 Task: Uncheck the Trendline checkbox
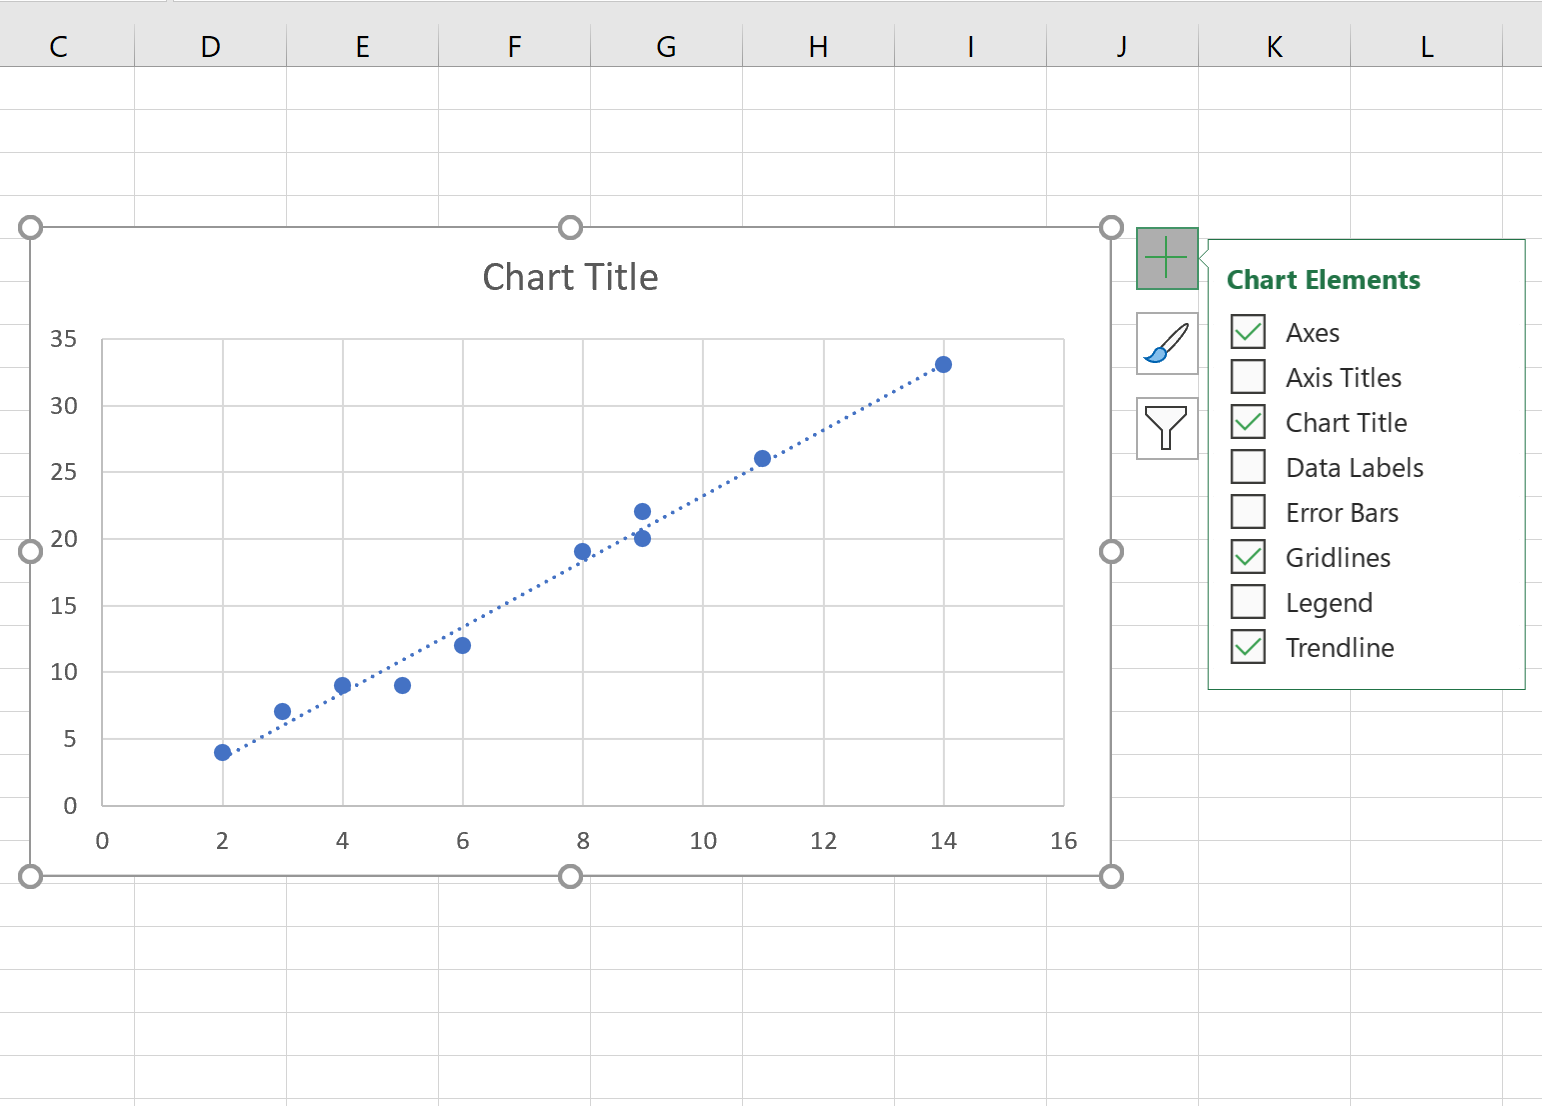pyautogui.click(x=1248, y=647)
